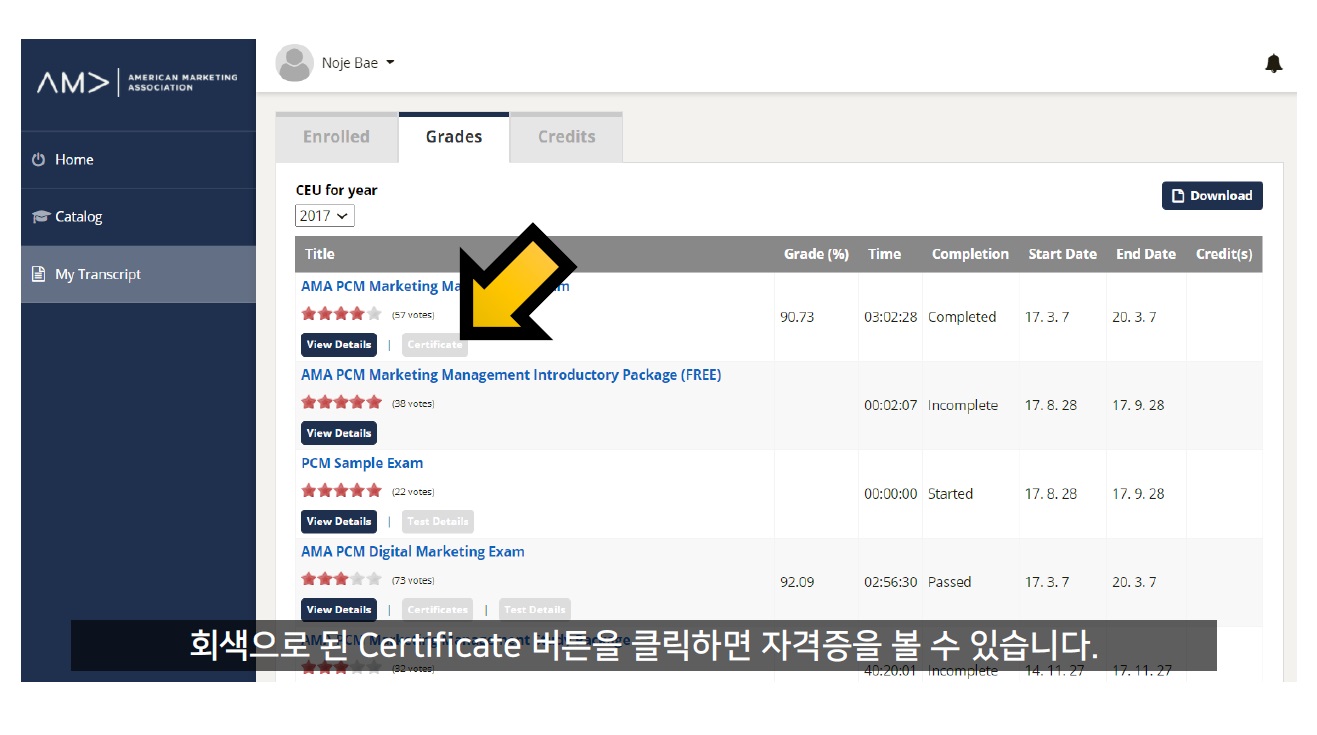The image size is (1317, 735).
Task: Click the Completed completion status
Action: click(962, 317)
